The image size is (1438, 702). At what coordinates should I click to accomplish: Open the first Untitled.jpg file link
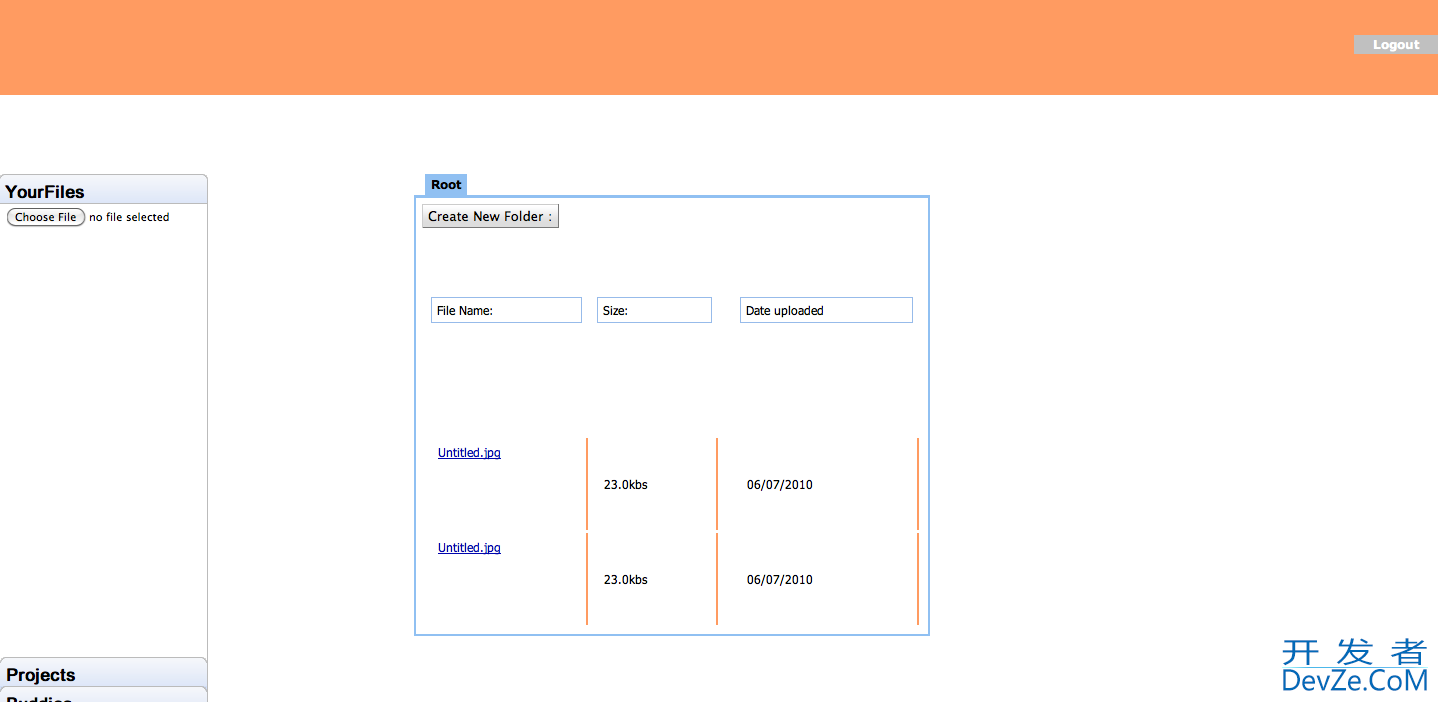[469, 453]
